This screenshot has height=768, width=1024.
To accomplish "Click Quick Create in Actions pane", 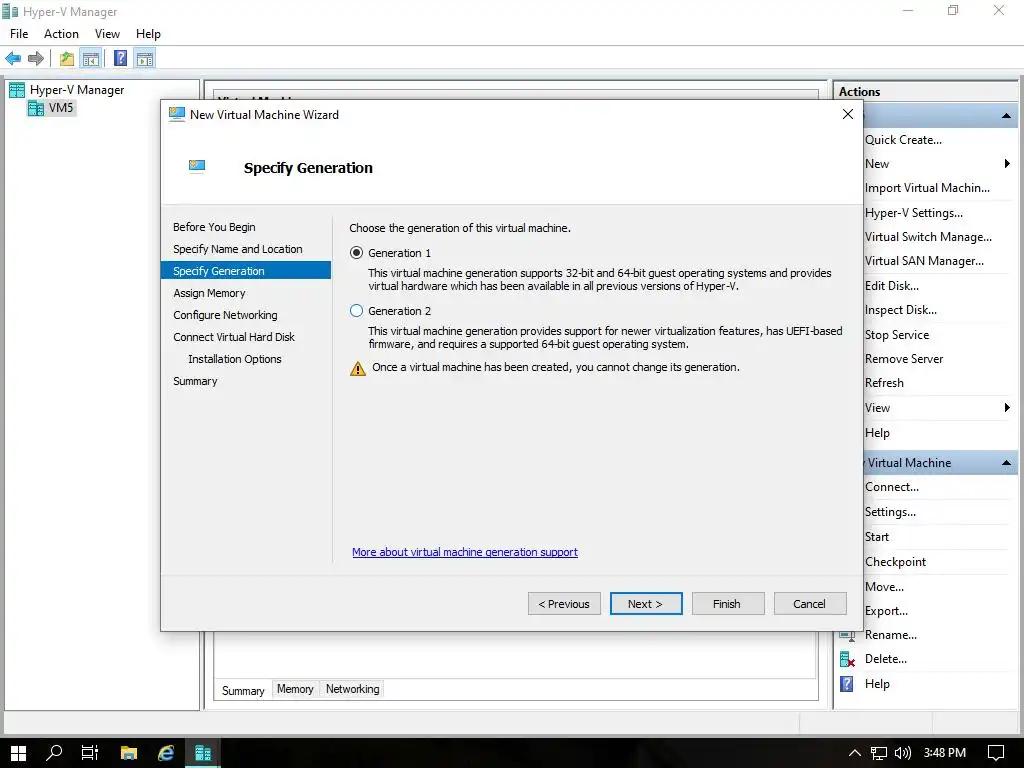I will [x=904, y=140].
